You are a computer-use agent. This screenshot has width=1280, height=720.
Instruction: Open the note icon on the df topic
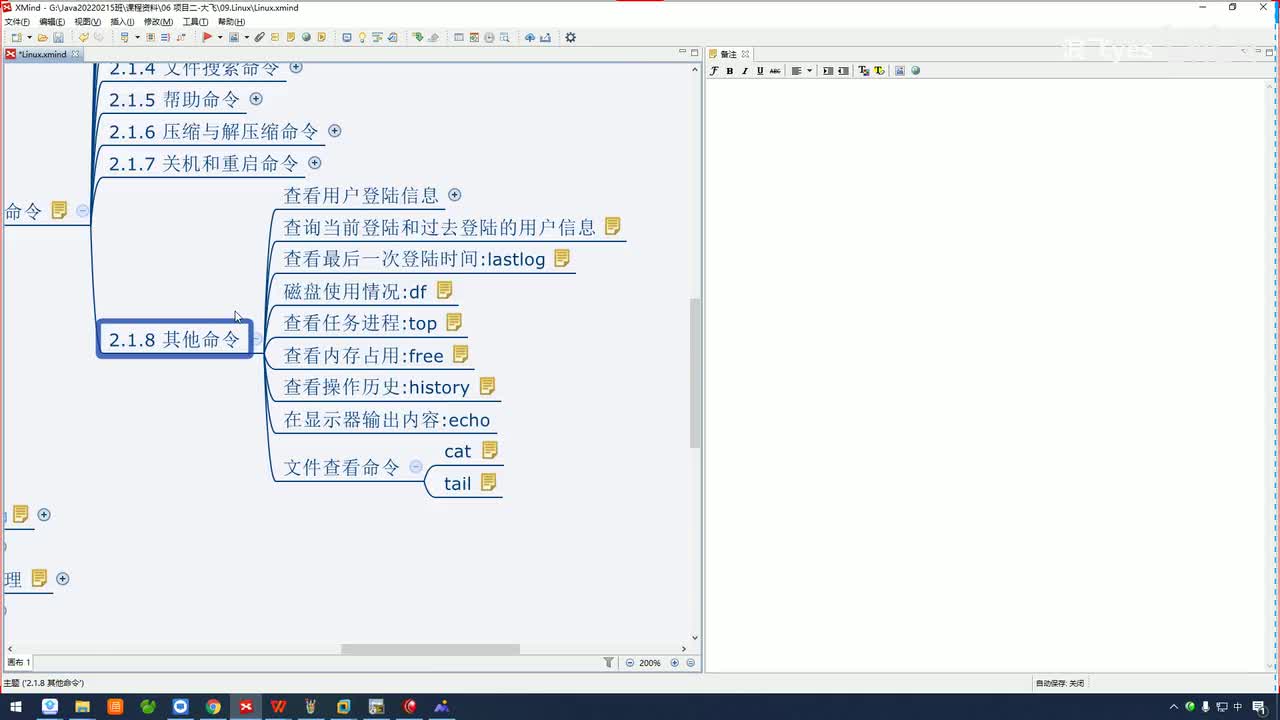coord(445,290)
